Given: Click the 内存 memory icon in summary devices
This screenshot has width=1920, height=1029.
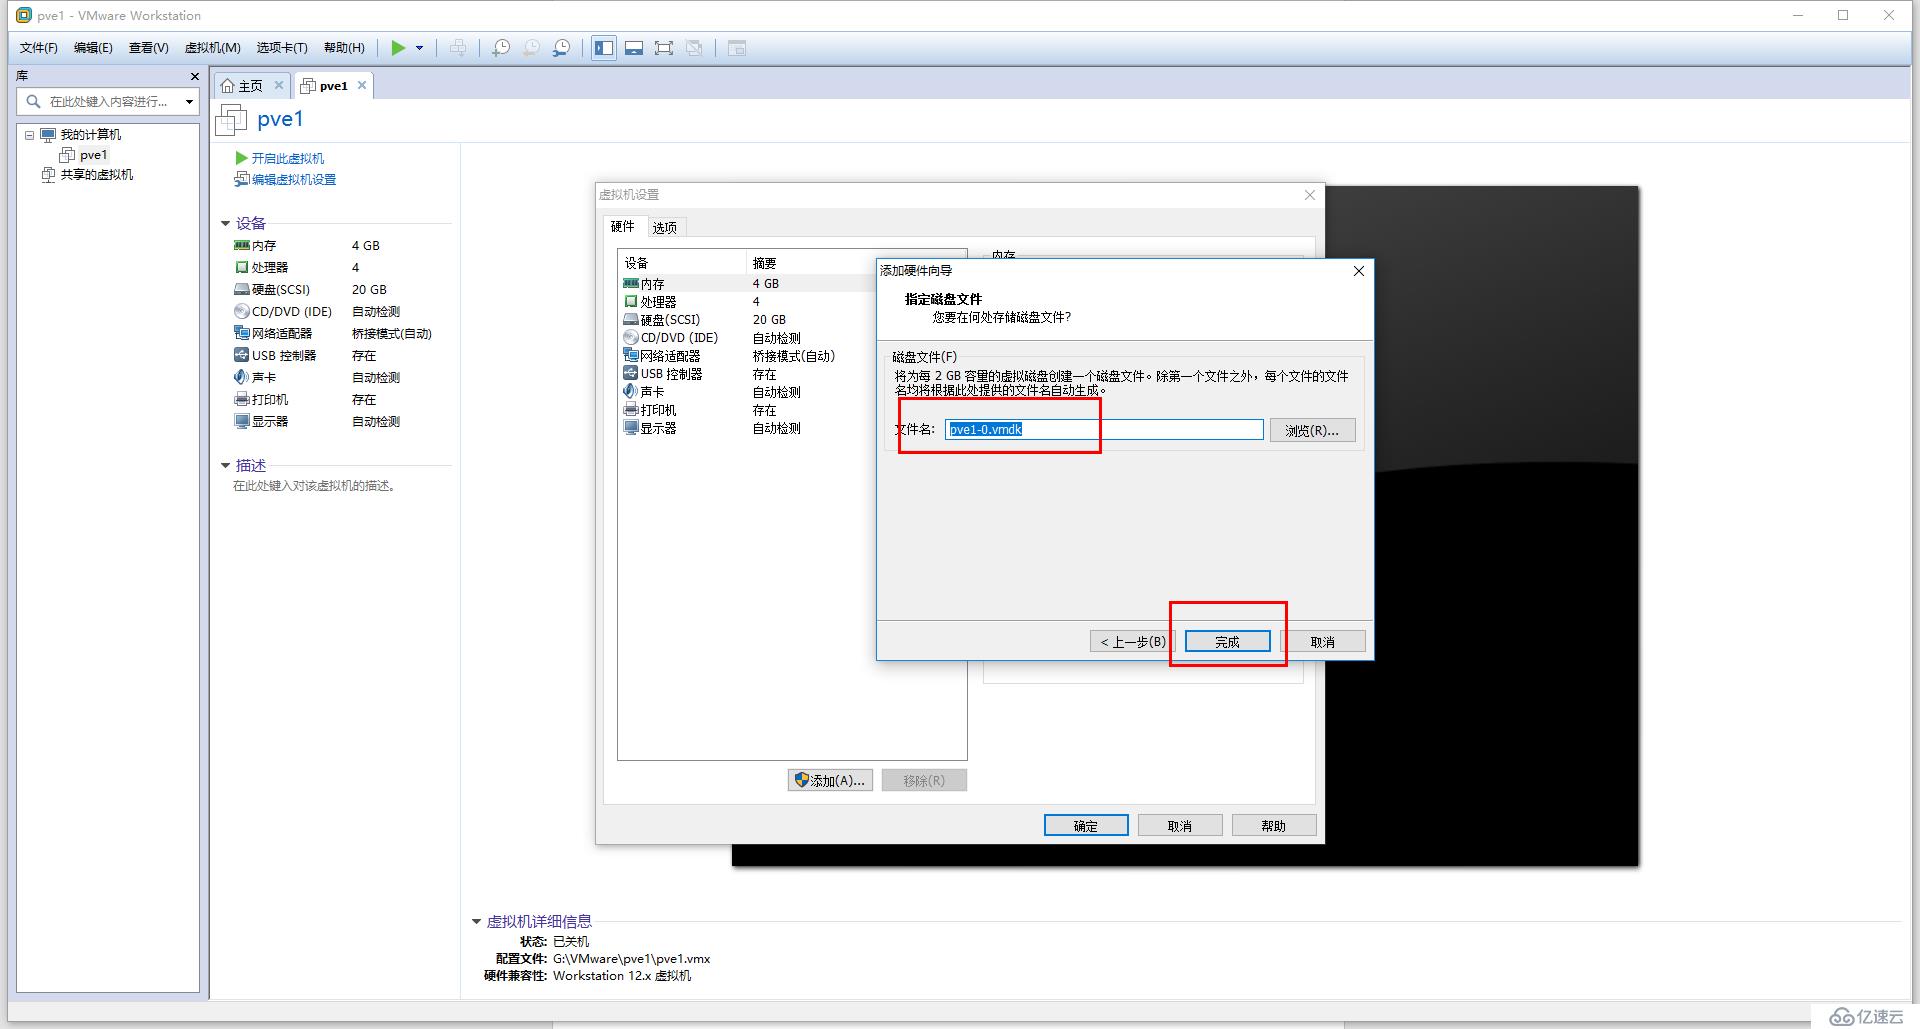Looking at the screenshot, I should 241,245.
